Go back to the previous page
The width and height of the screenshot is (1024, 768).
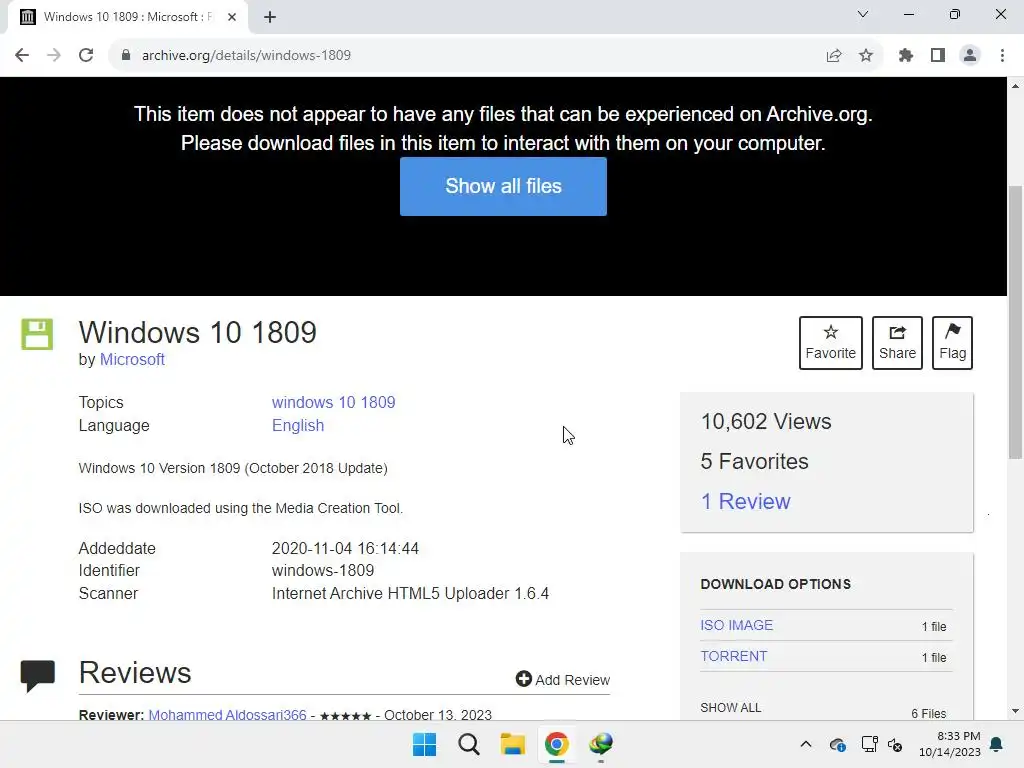[22, 56]
